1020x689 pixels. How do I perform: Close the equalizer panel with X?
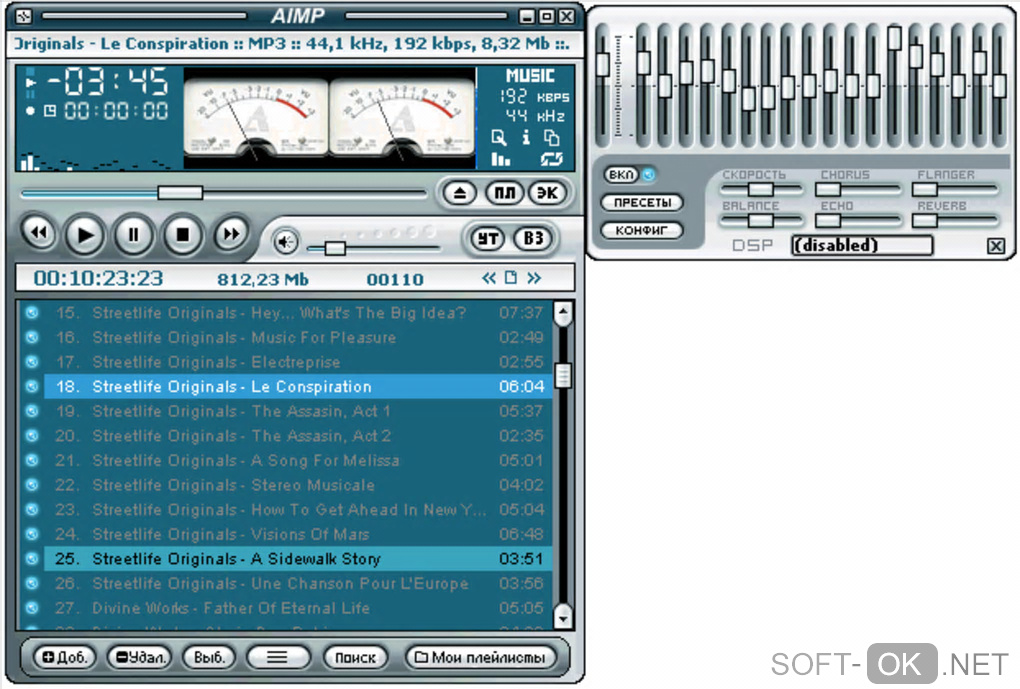[x=996, y=246]
